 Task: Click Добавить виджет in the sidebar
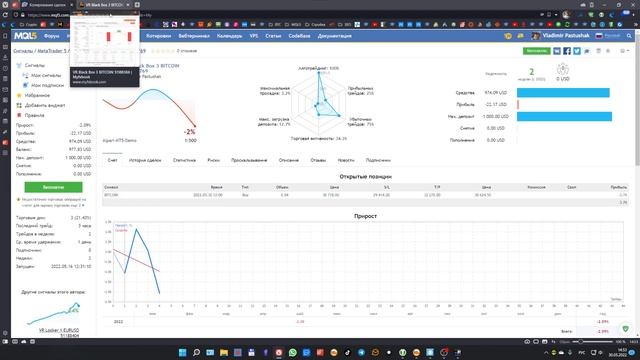pos(45,105)
